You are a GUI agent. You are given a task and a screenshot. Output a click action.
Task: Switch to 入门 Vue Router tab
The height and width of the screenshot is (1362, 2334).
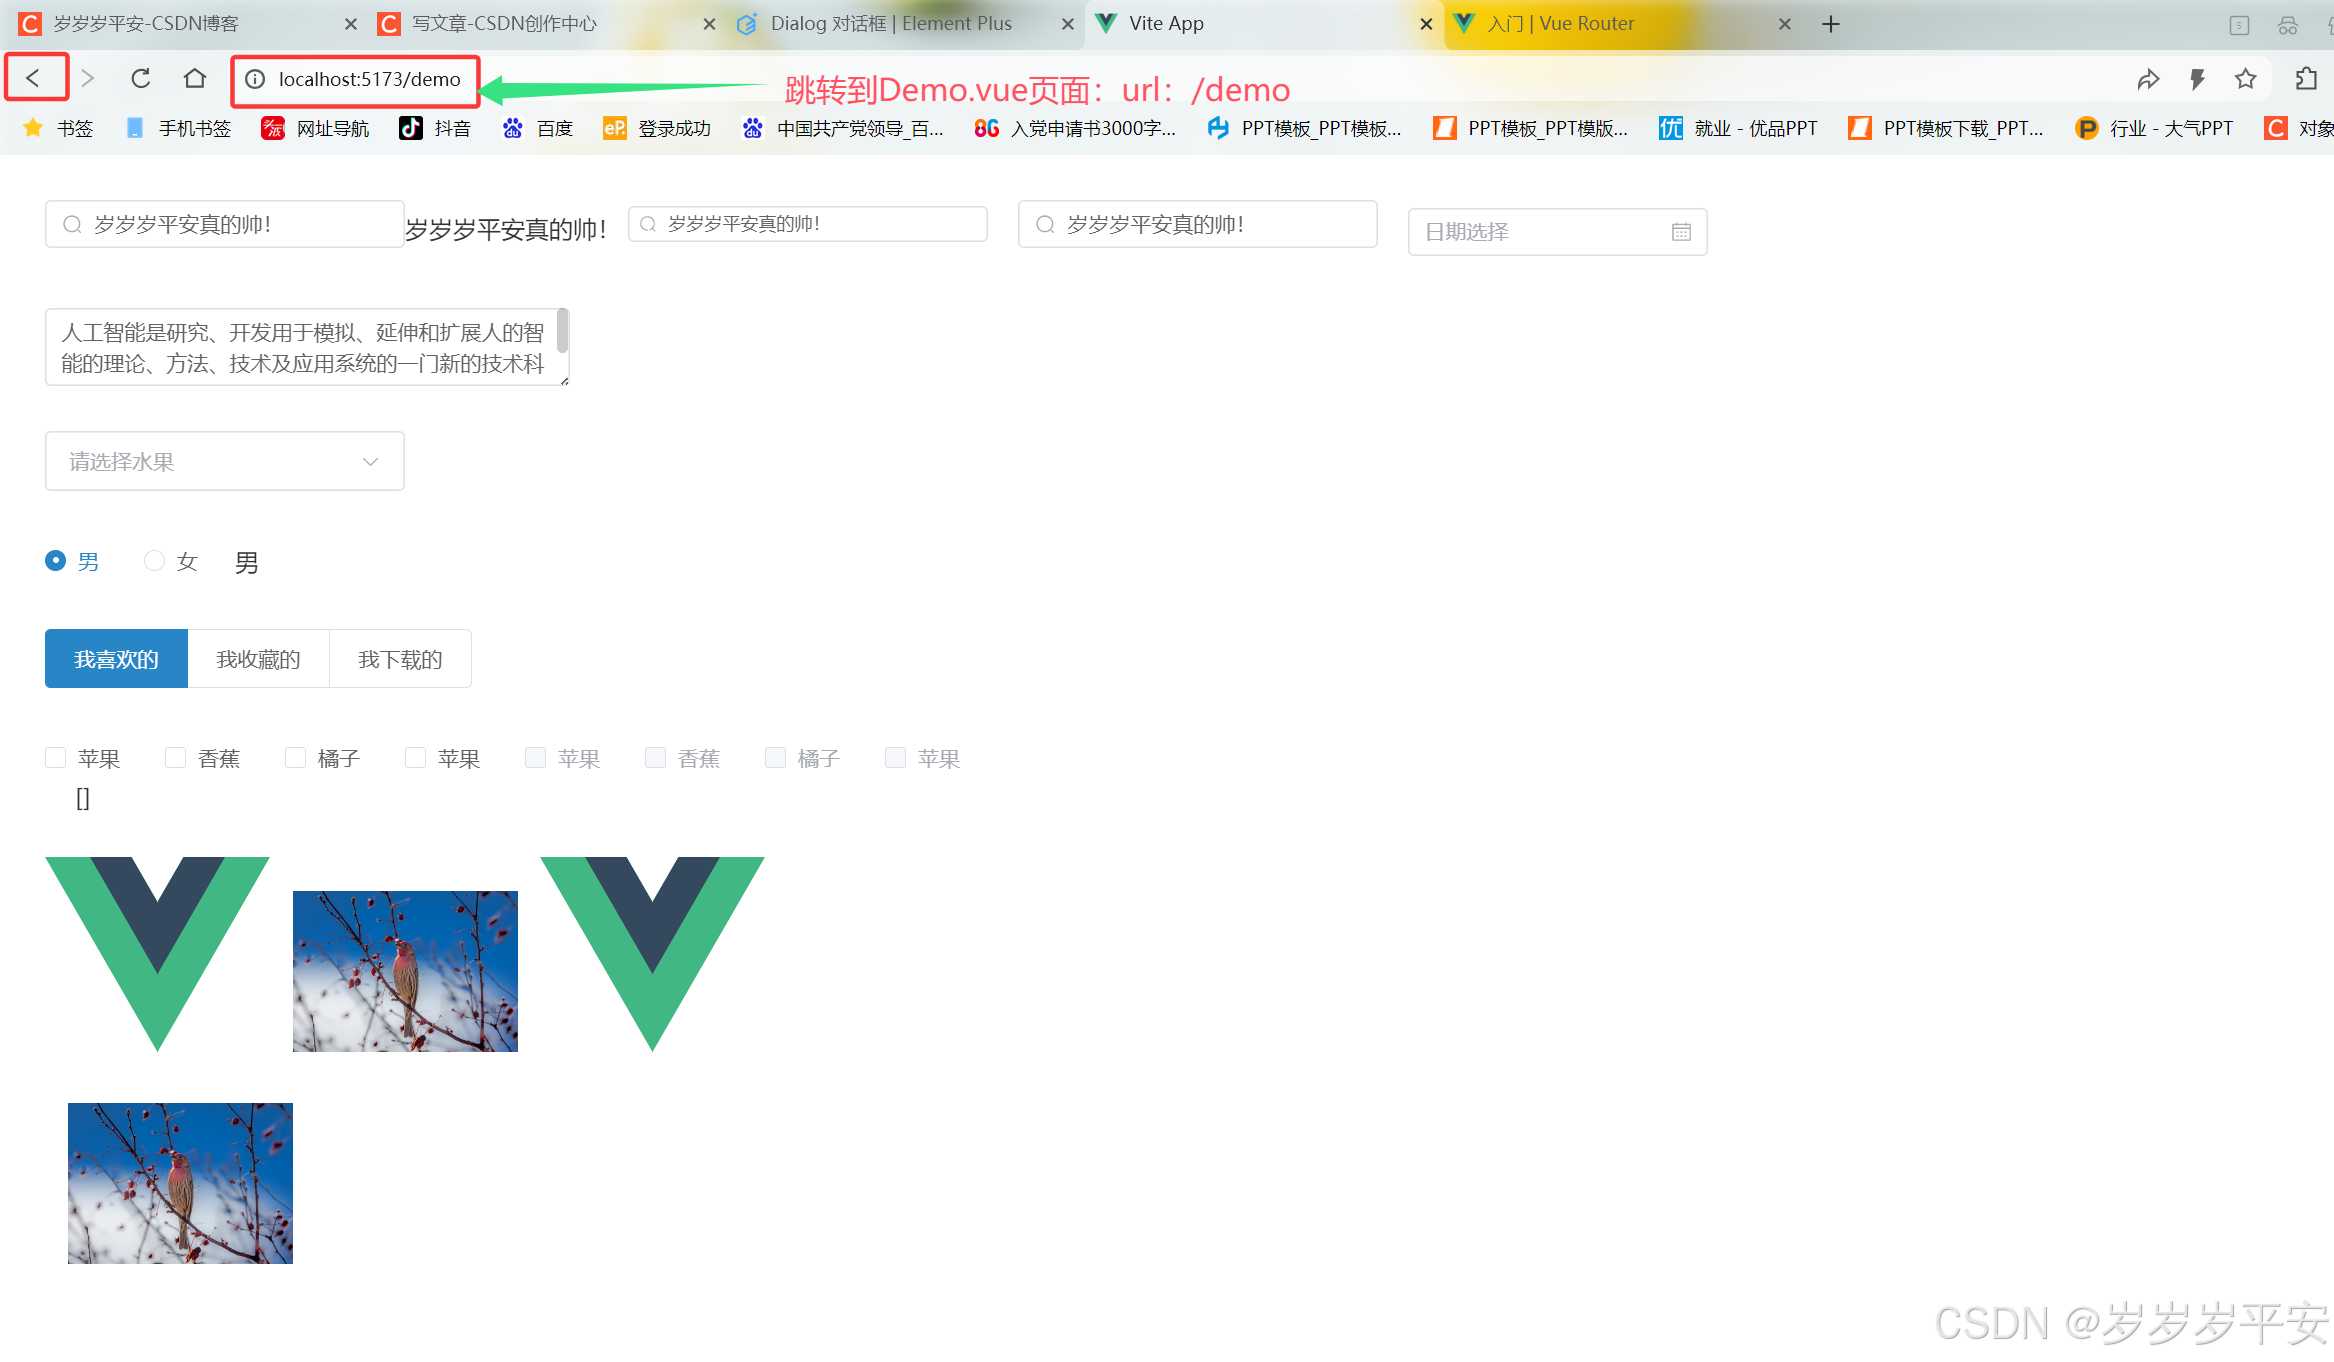pyautogui.click(x=1560, y=24)
